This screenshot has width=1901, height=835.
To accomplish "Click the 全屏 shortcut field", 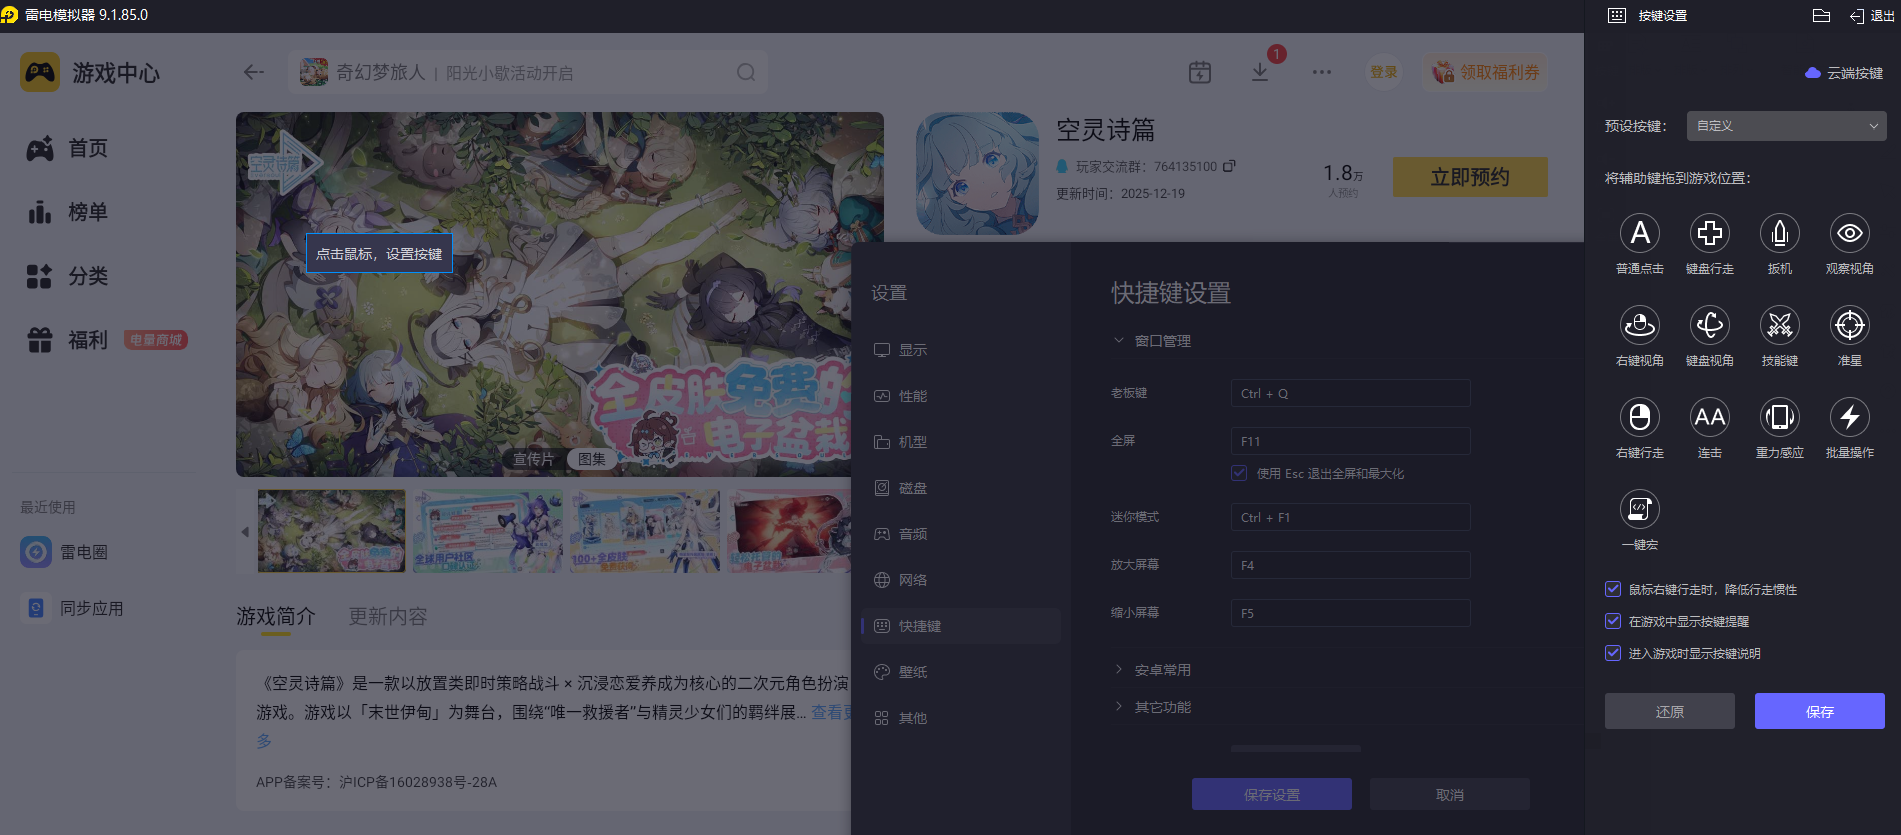I will [1350, 441].
